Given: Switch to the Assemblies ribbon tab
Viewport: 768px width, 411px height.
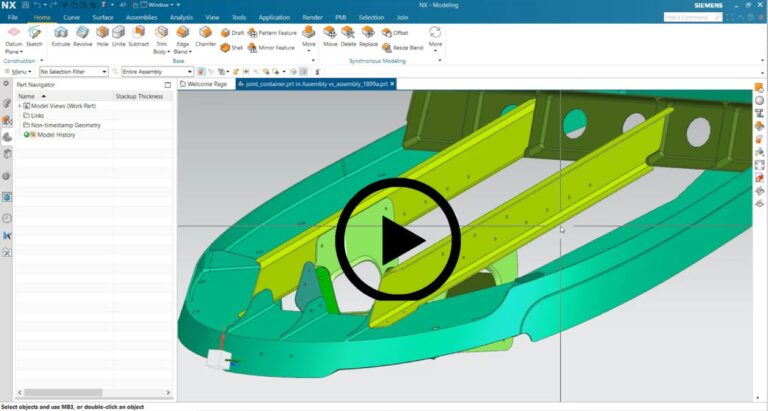Looking at the screenshot, I should pos(141,17).
